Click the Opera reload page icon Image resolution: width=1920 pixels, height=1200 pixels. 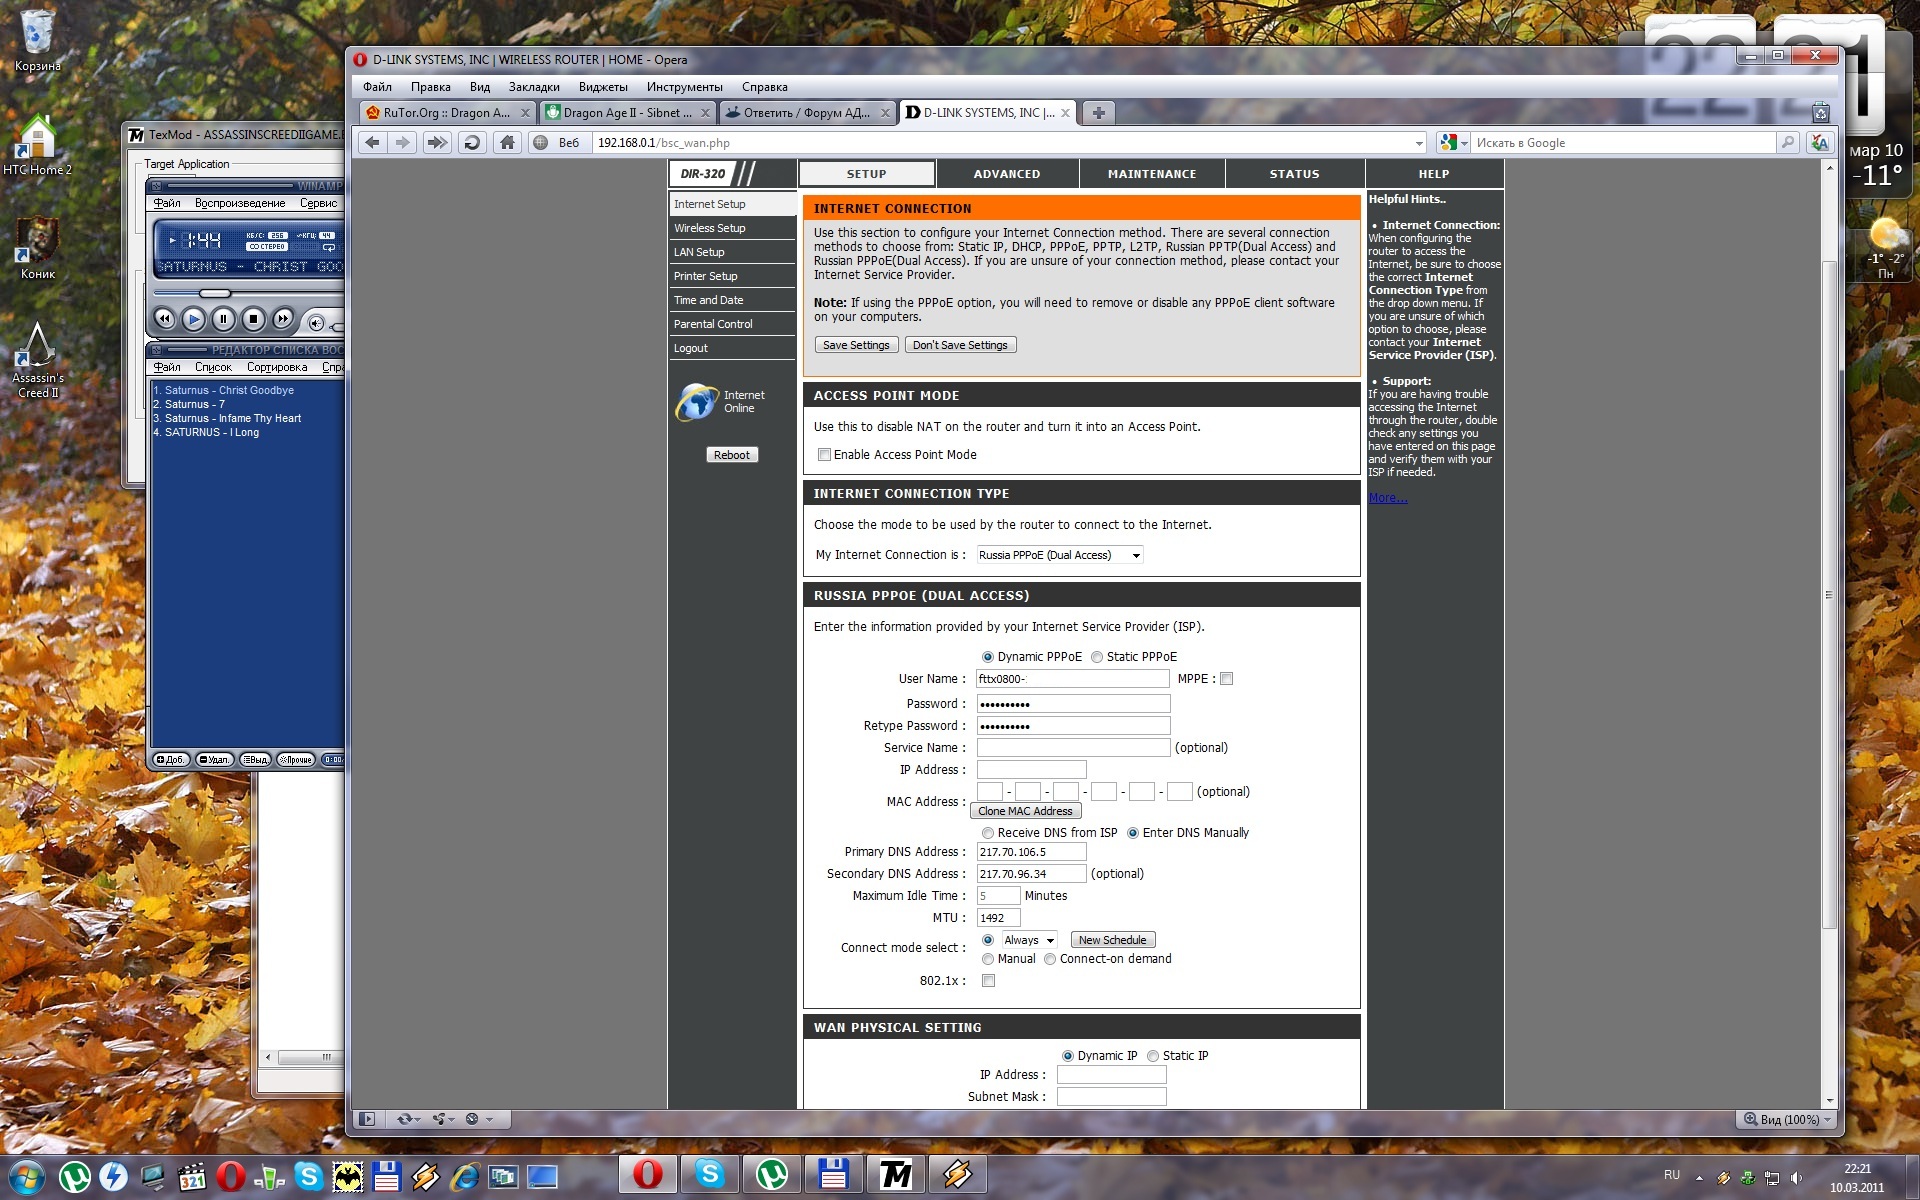[472, 143]
